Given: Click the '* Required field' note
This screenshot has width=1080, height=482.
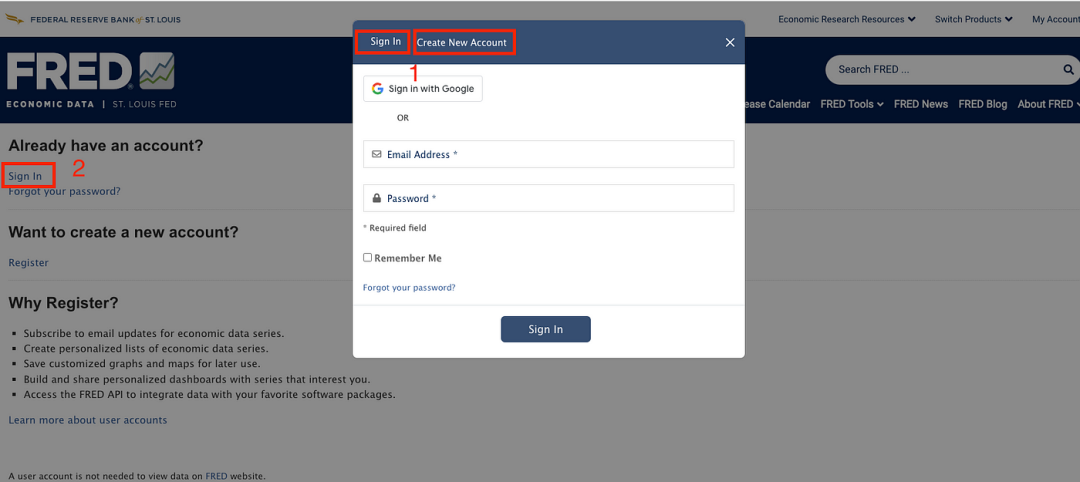Looking at the screenshot, I should 395,228.
